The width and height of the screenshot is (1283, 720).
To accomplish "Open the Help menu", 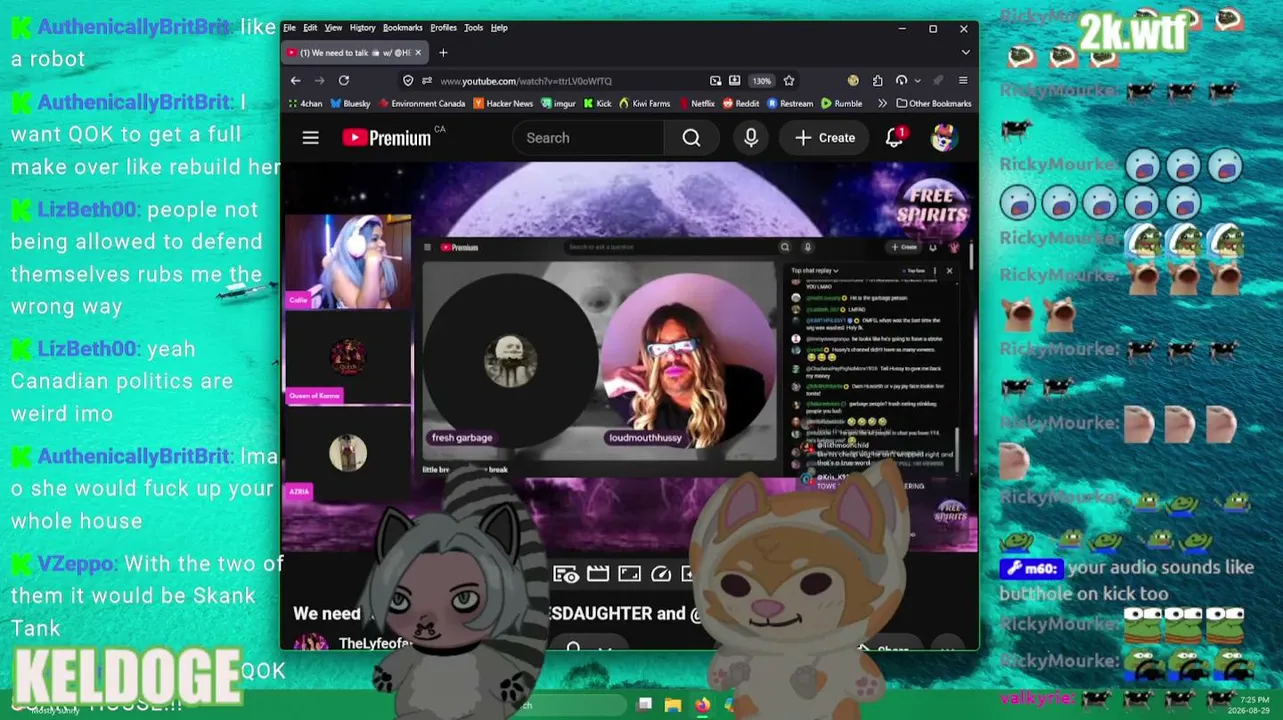I will click(499, 28).
